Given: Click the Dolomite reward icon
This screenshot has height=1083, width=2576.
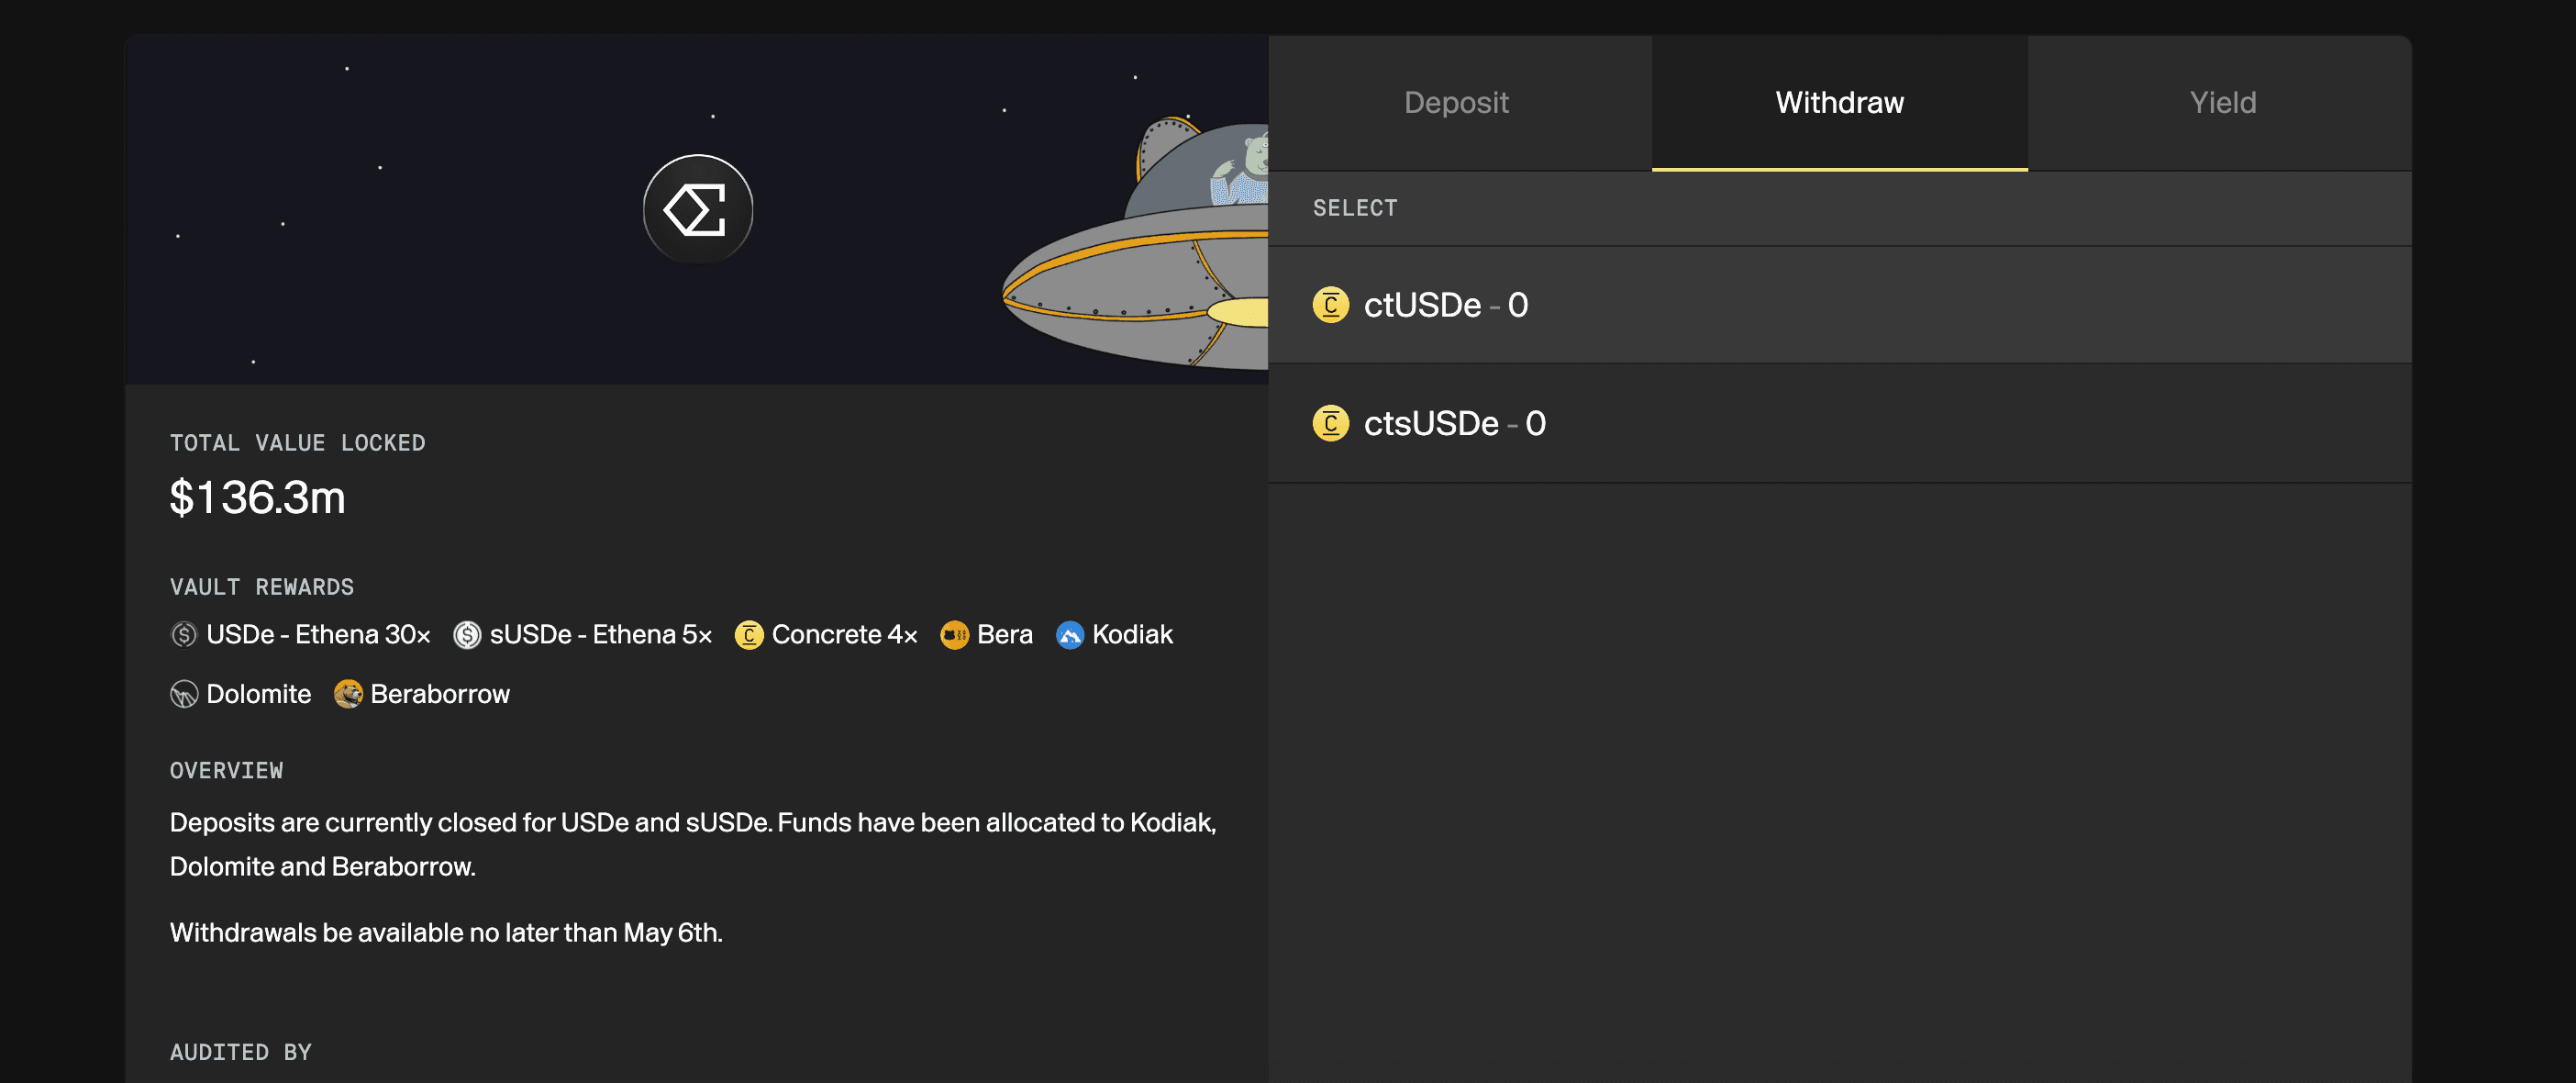Looking at the screenshot, I should click(184, 694).
